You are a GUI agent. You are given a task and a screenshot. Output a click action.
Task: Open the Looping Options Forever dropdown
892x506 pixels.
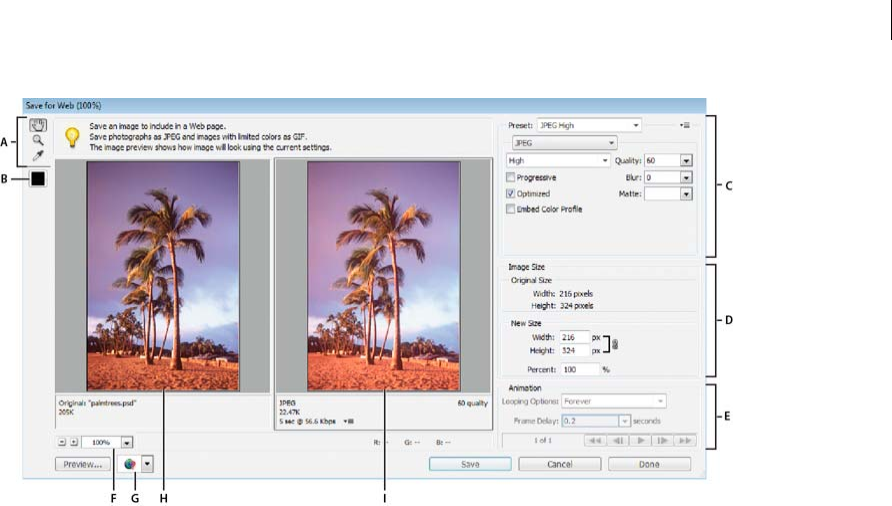[614, 401]
